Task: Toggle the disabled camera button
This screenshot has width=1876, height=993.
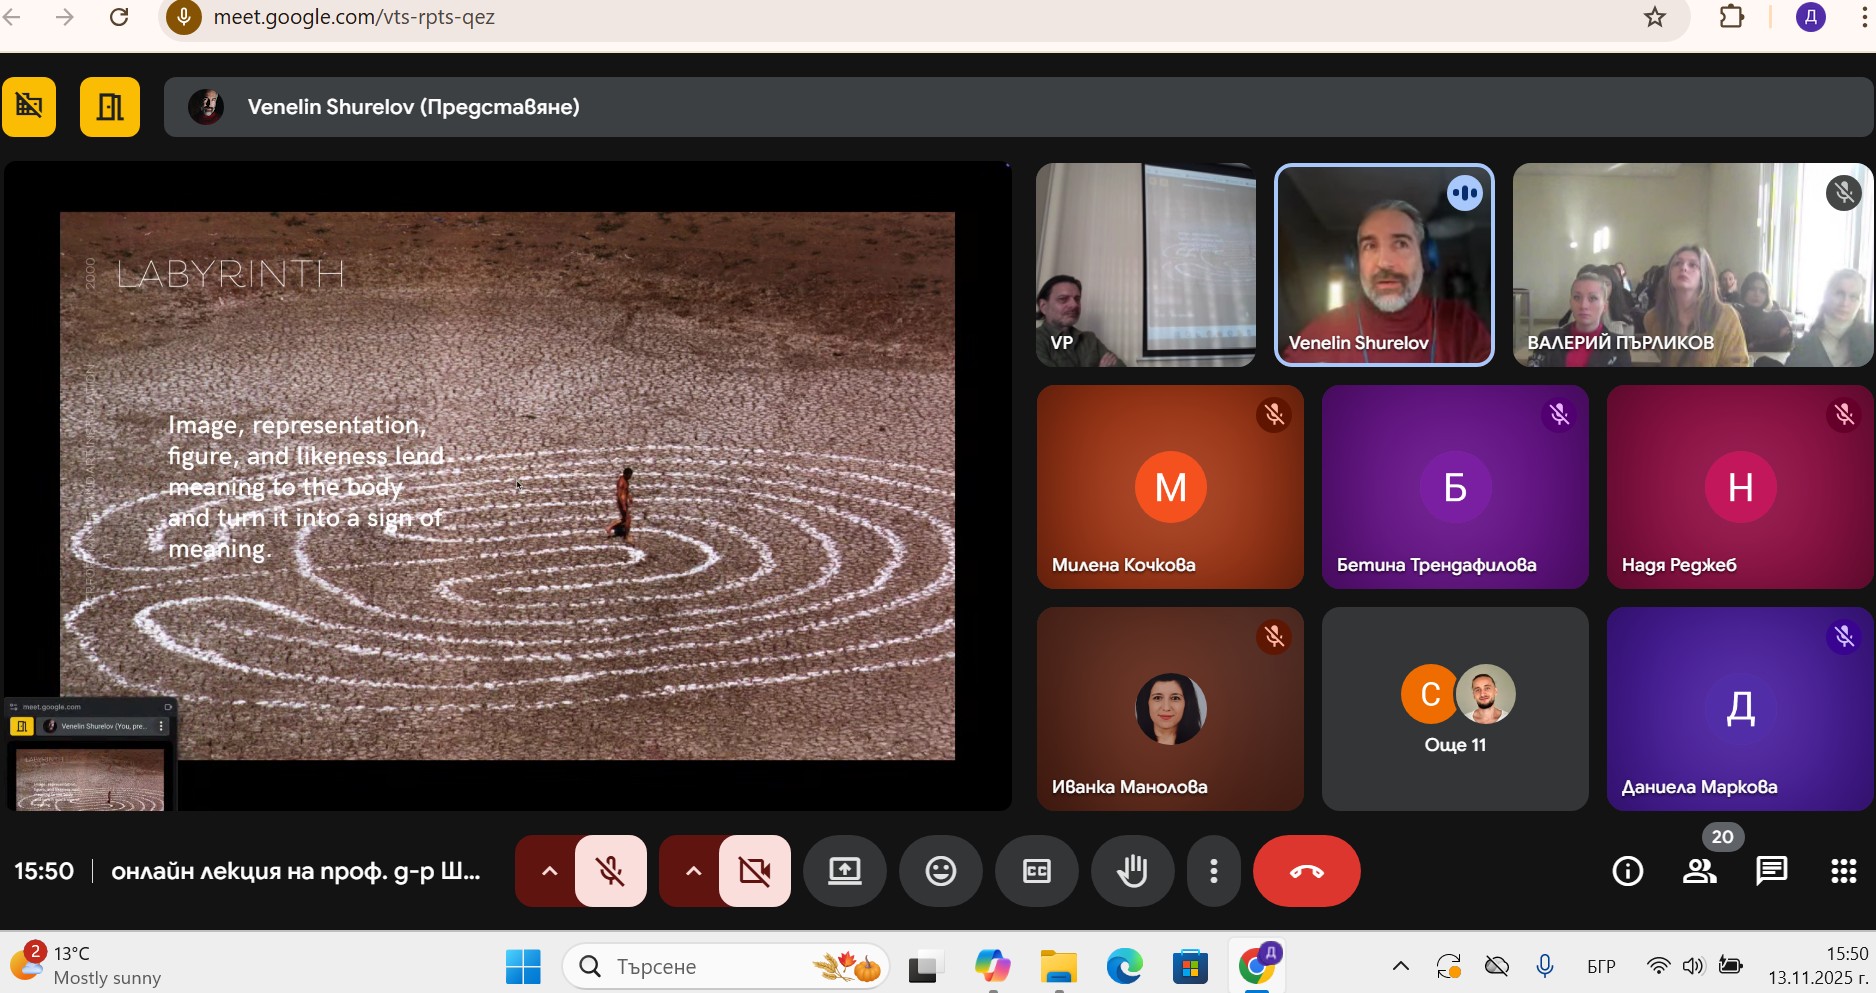Action: coord(754,871)
